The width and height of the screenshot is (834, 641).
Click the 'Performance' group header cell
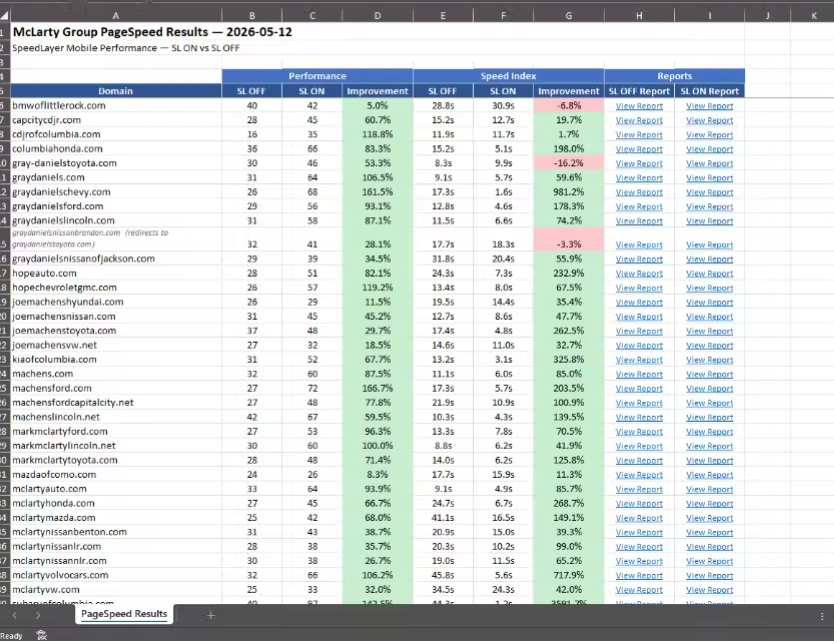coord(317,76)
